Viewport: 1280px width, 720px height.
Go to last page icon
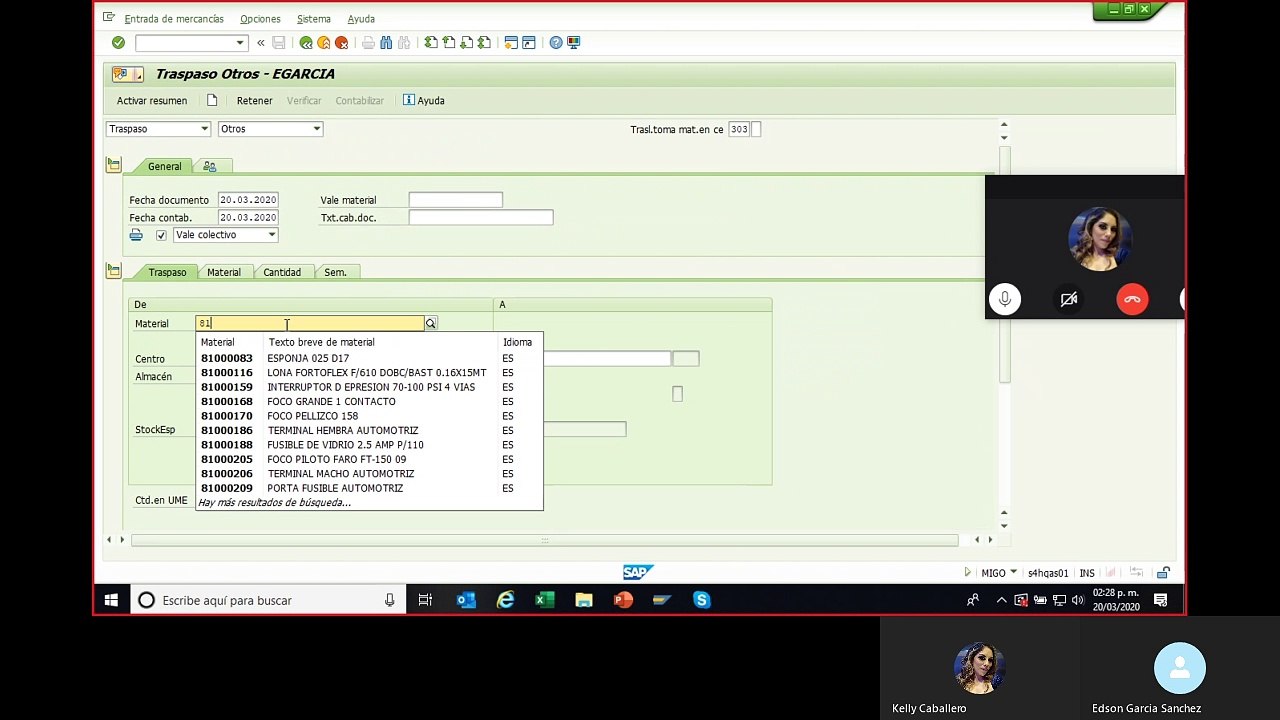coord(485,43)
